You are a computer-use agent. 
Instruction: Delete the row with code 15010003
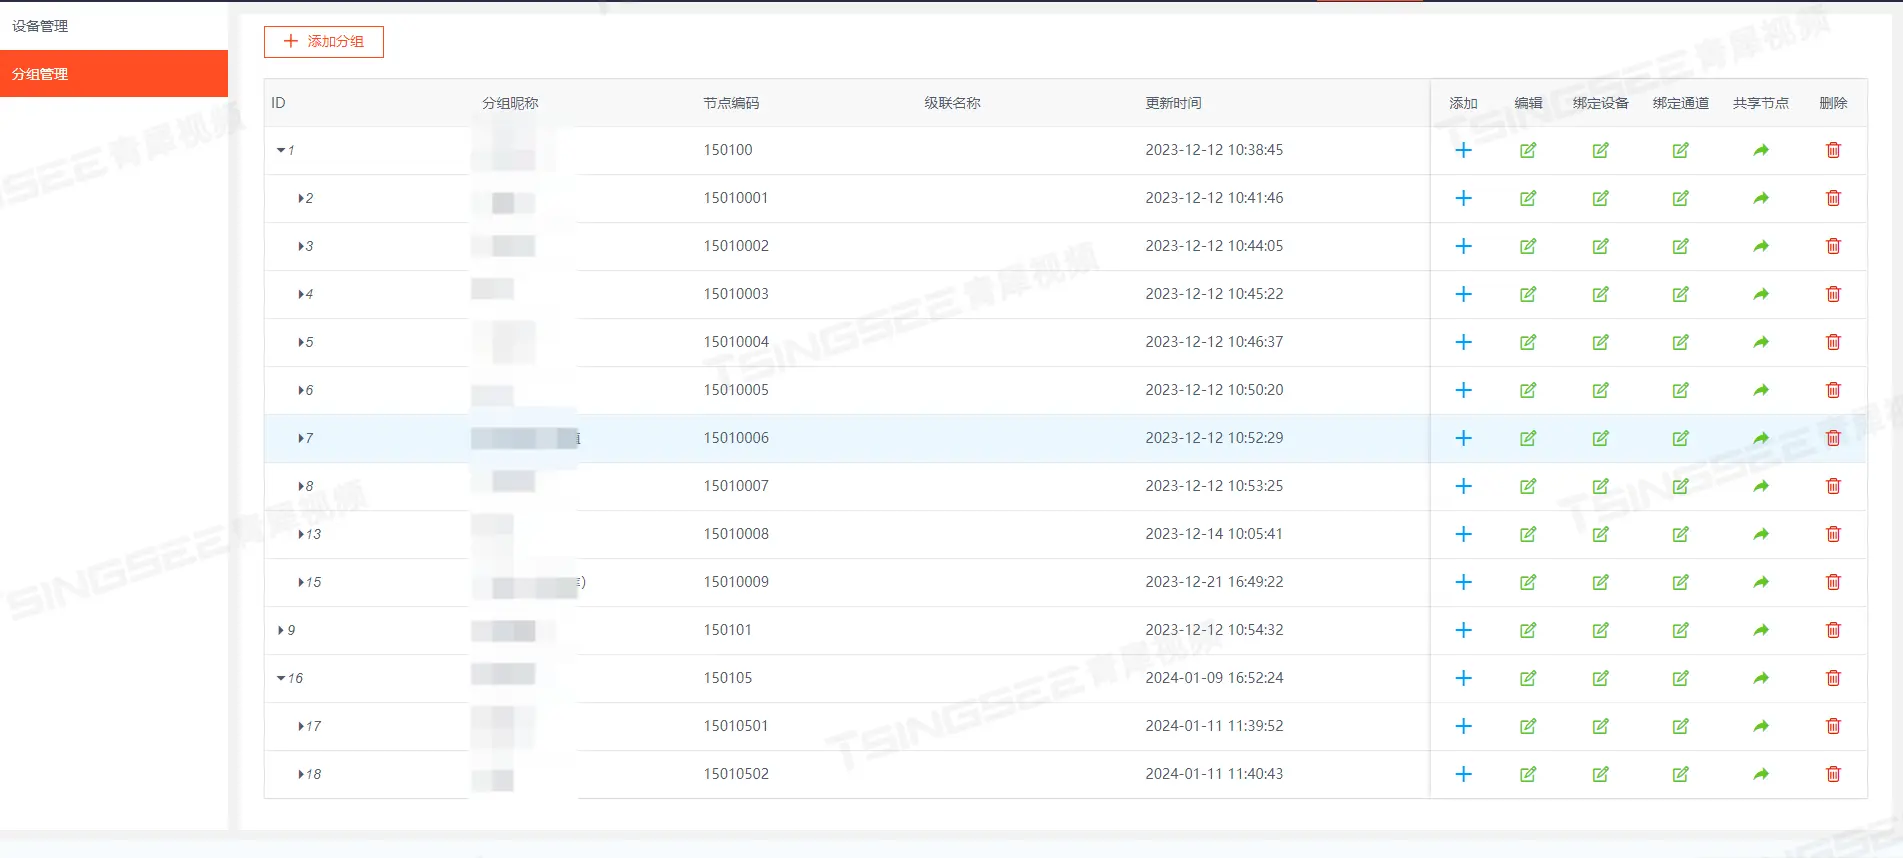pyautogui.click(x=1833, y=294)
